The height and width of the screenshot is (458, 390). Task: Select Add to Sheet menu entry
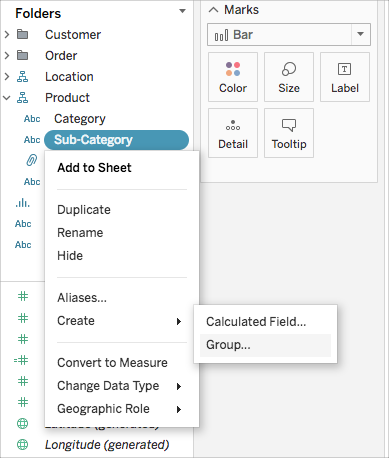pos(94,168)
